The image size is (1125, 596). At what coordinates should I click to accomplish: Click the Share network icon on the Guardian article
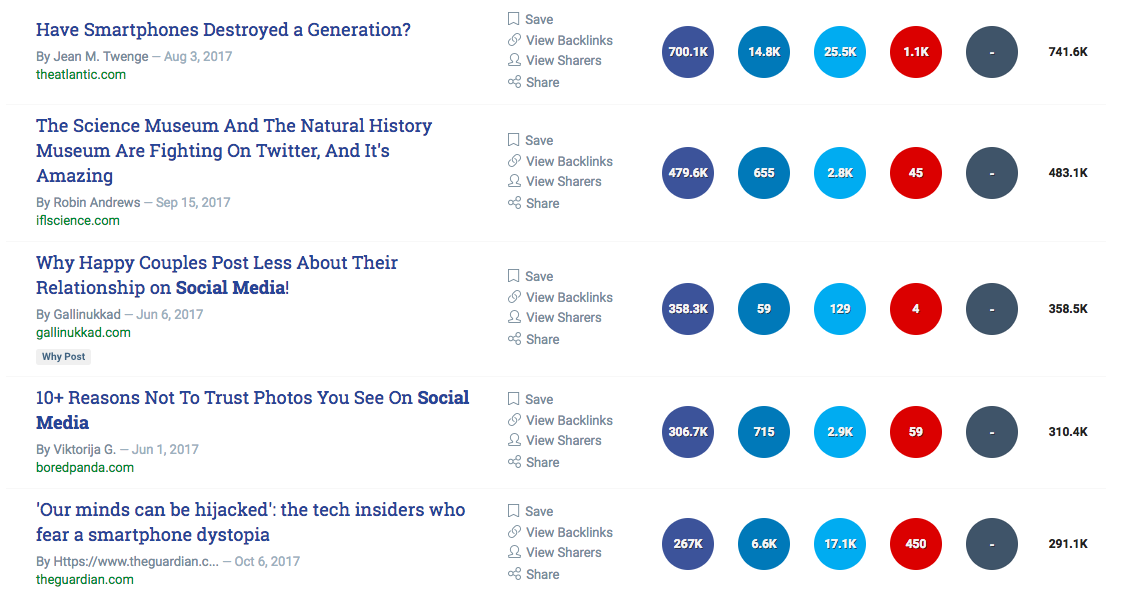(514, 573)
